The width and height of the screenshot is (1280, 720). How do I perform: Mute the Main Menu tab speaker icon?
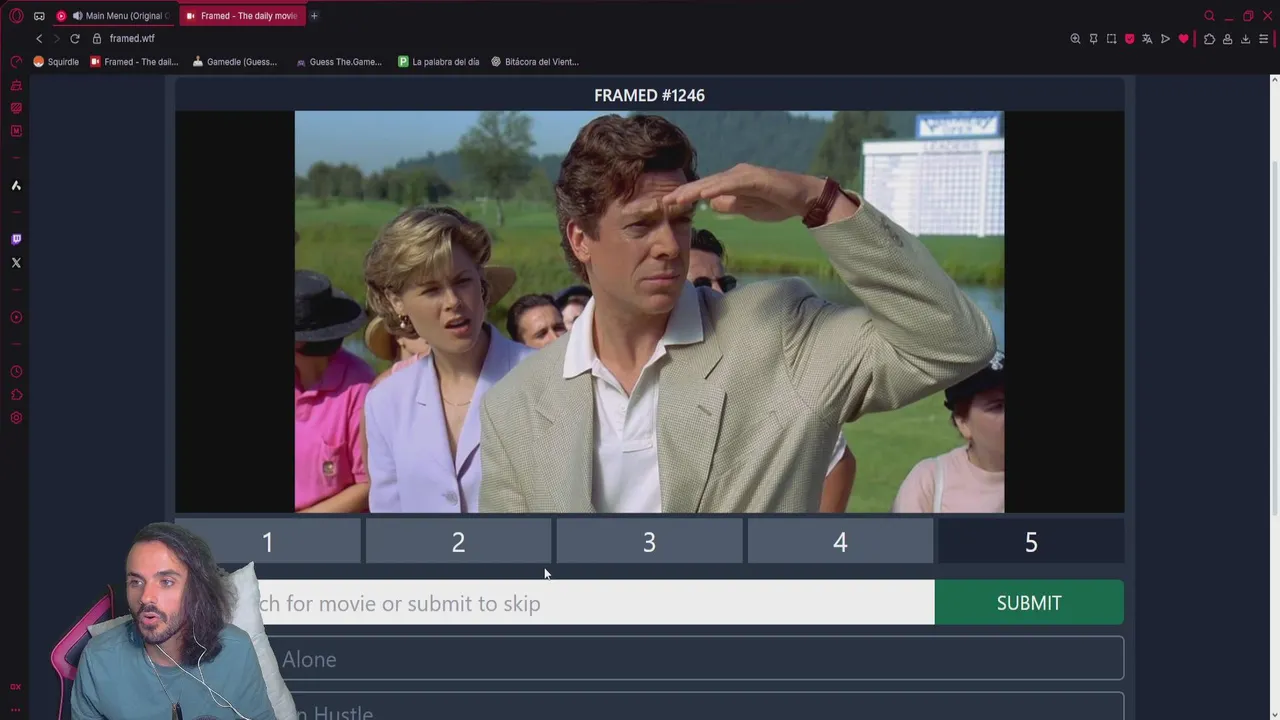[78, 16]
